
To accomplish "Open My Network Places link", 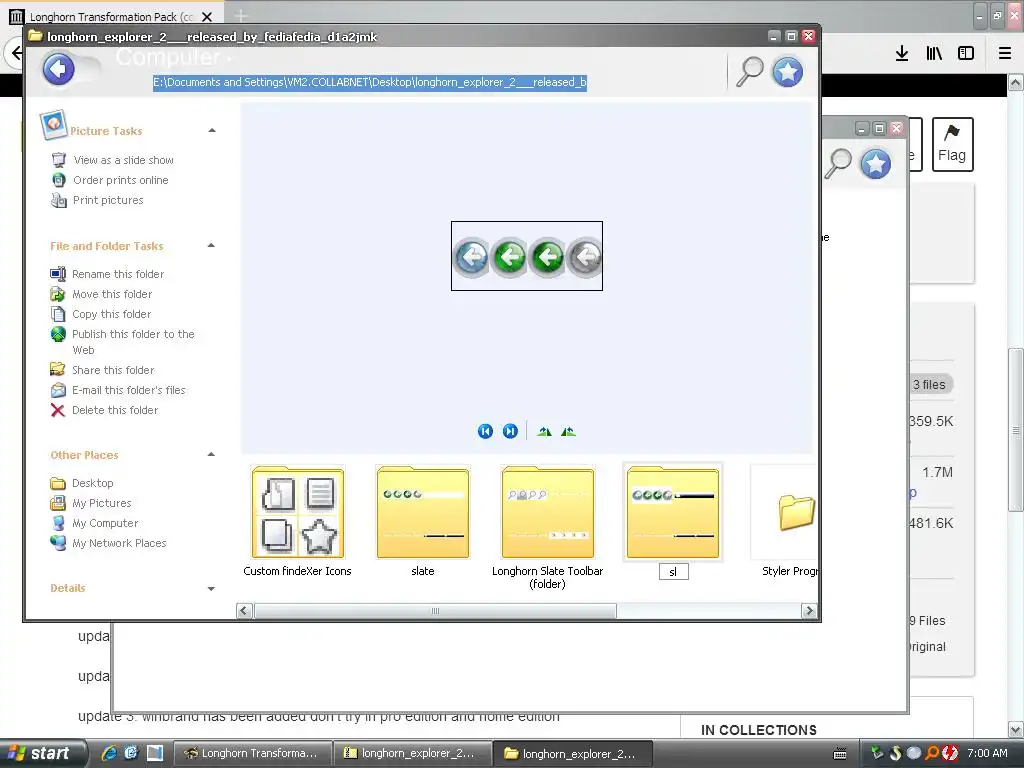I will click(x=120, y=543).
